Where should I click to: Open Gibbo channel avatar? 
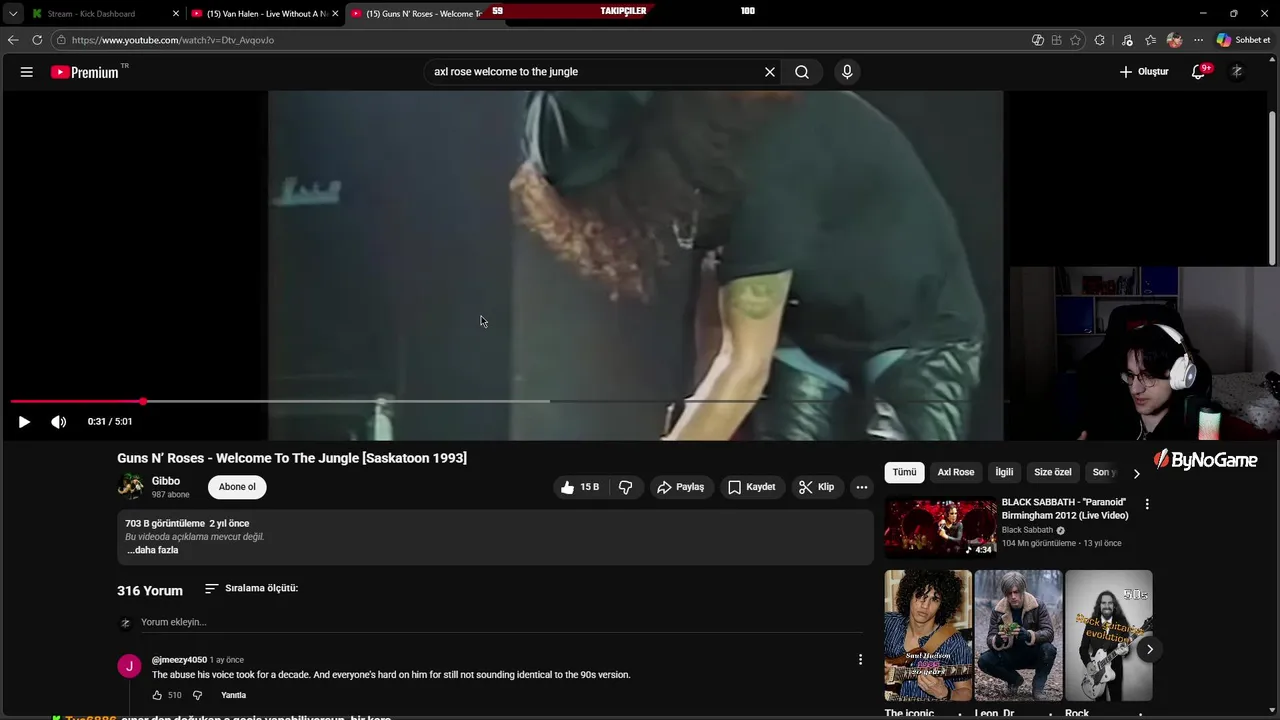[131, 487]
